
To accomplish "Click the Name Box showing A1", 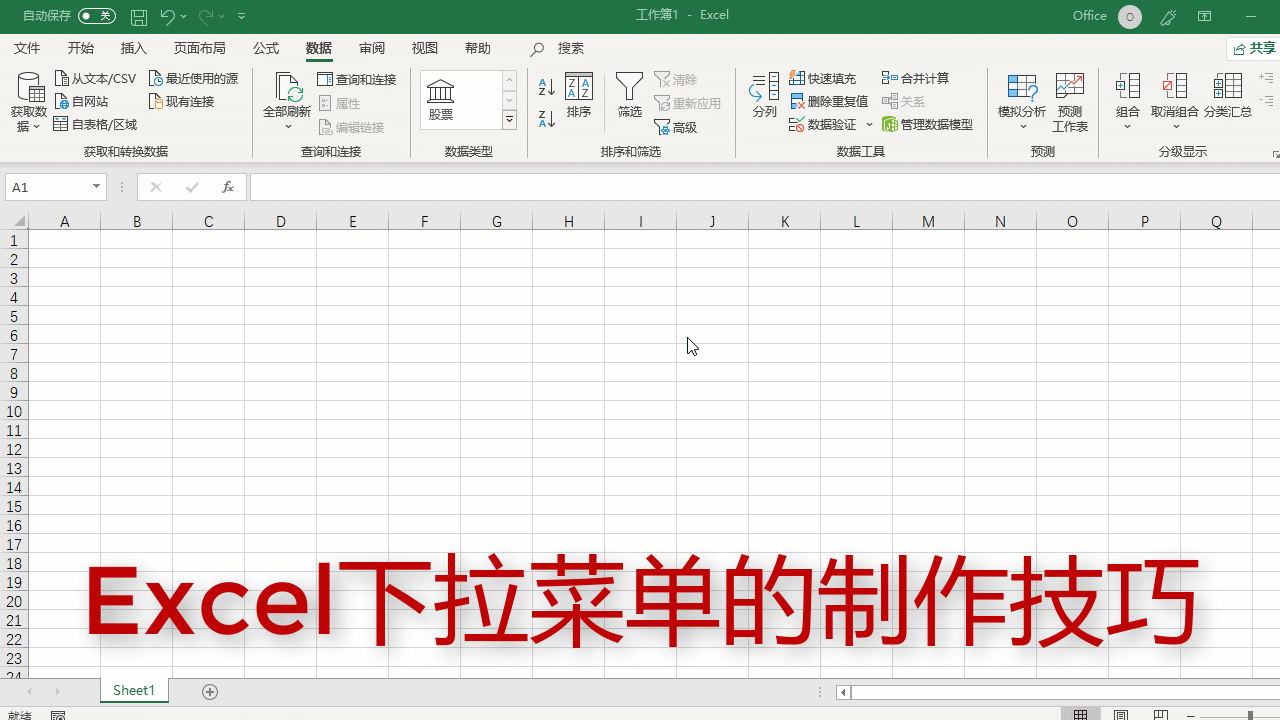I will (48, 187).
